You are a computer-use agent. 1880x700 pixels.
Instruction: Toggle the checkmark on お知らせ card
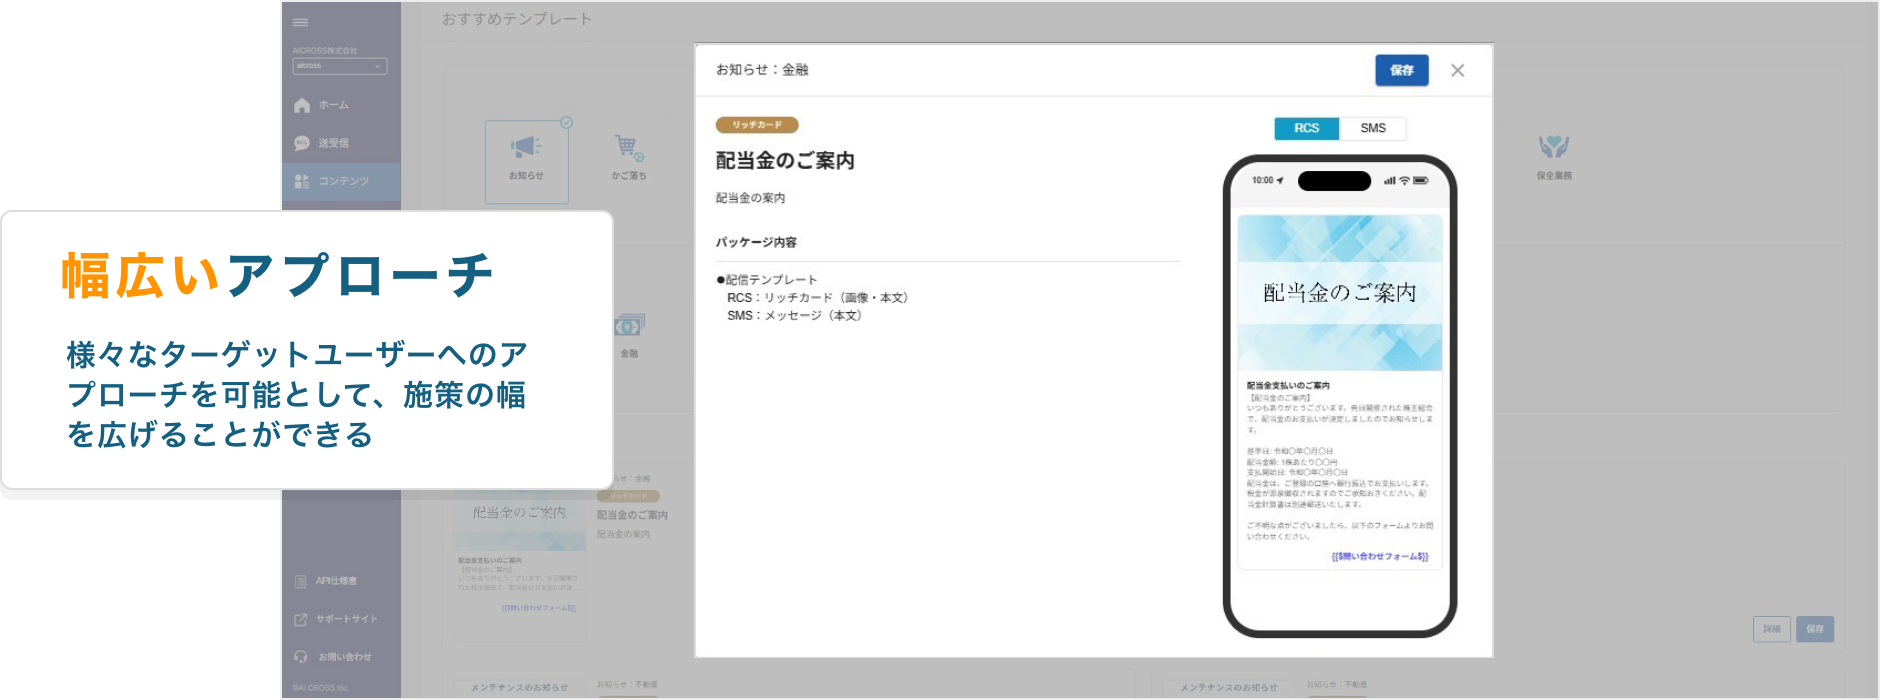567,122
